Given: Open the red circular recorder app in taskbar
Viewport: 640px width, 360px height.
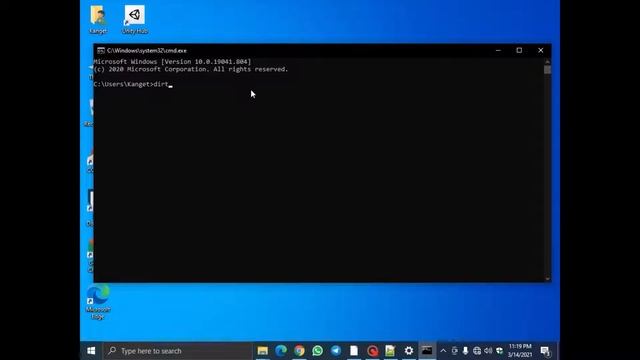Looking at the screenshot, I should (372, 351).
